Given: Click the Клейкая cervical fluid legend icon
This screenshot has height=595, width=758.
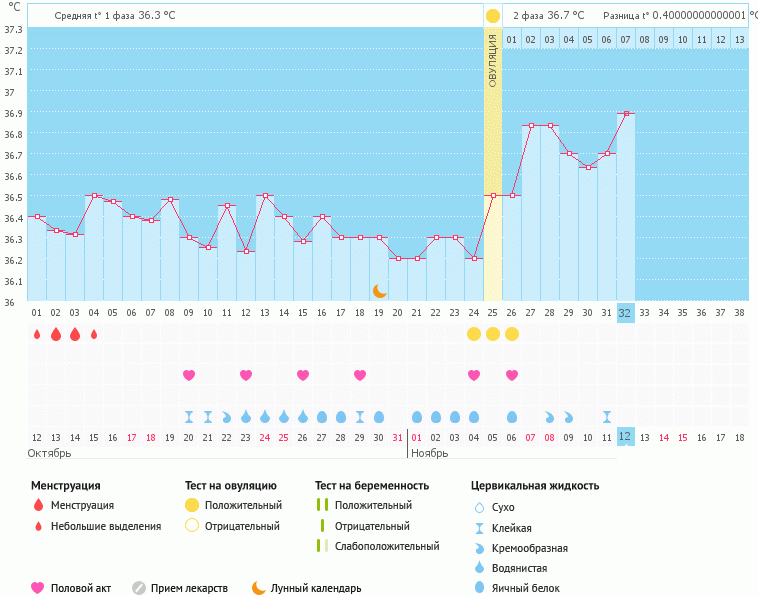Looking at the screenshot, I should coord(480,528).
